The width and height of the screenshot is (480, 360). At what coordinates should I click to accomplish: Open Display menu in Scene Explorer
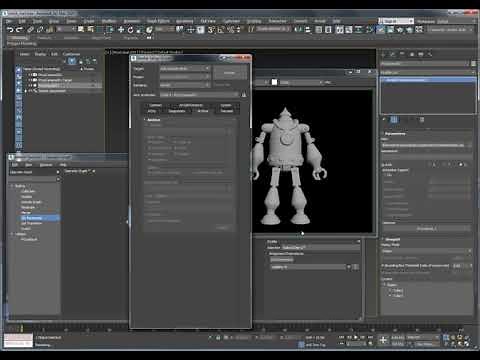point(40,54)
